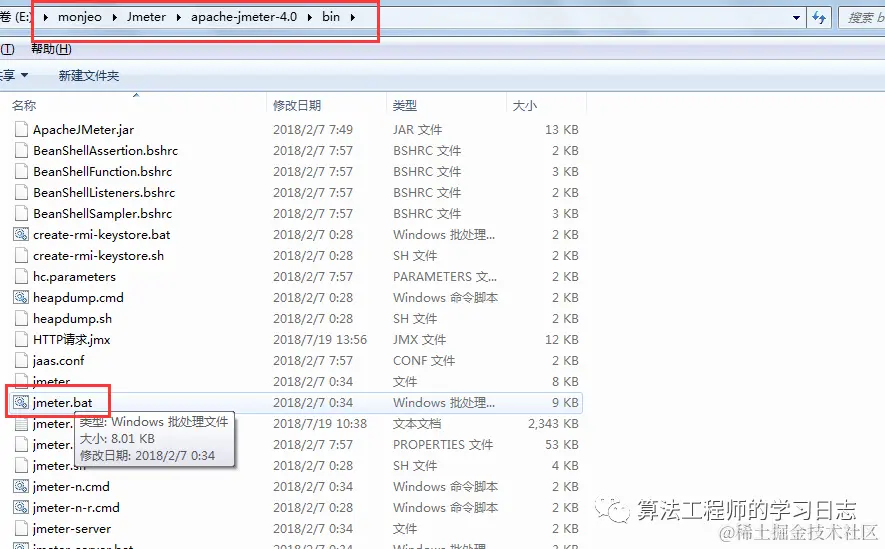Viewport: 885px width, 549px height.
Task: Go to monjeo folder in breadcrumb
Action: (x=80, y=17)
